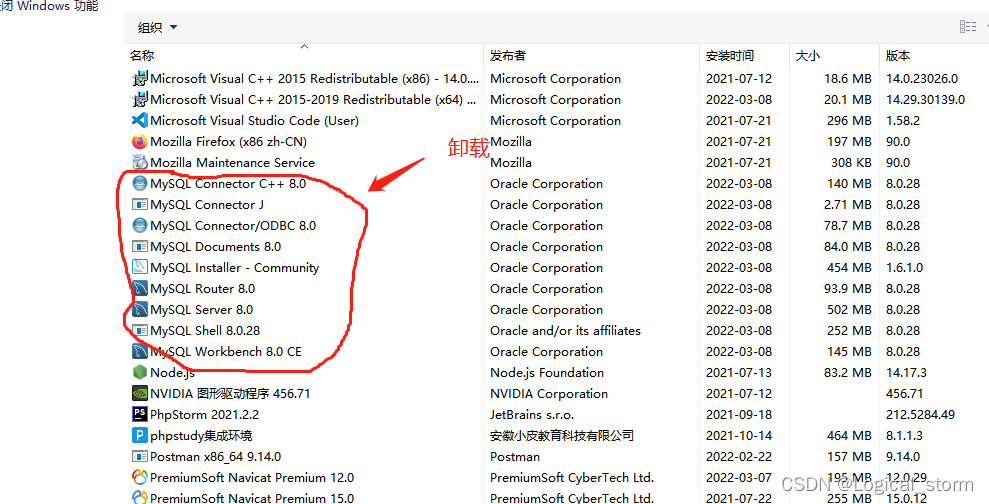
Task: Click the PhpStorm icon
Action: tap(139, 414)
